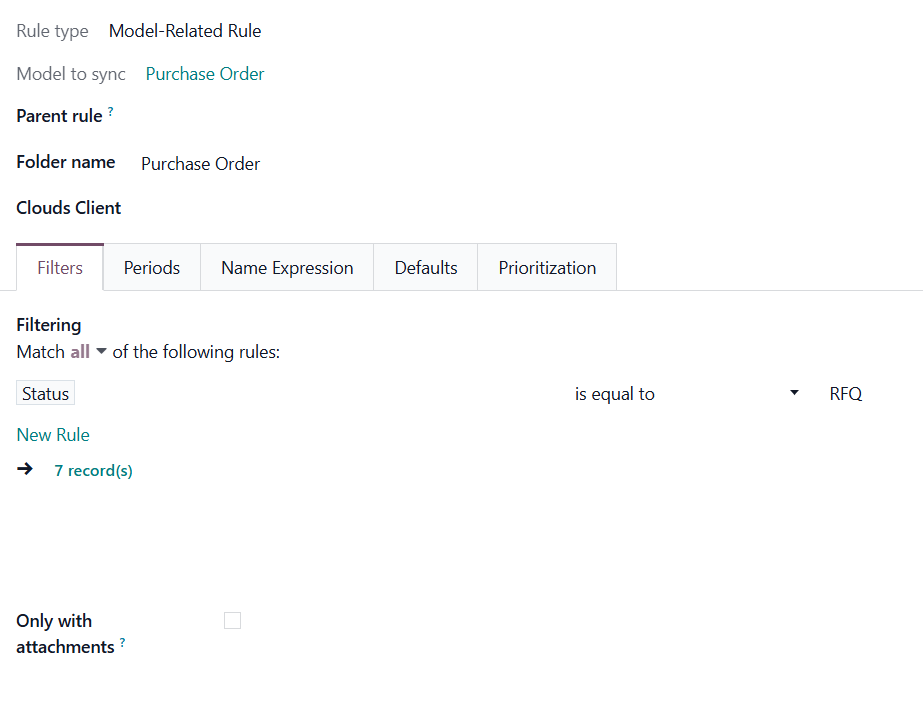923x706 pixels.
Task: View the 7 record(s) link
Action: click(x=93, y=470)
